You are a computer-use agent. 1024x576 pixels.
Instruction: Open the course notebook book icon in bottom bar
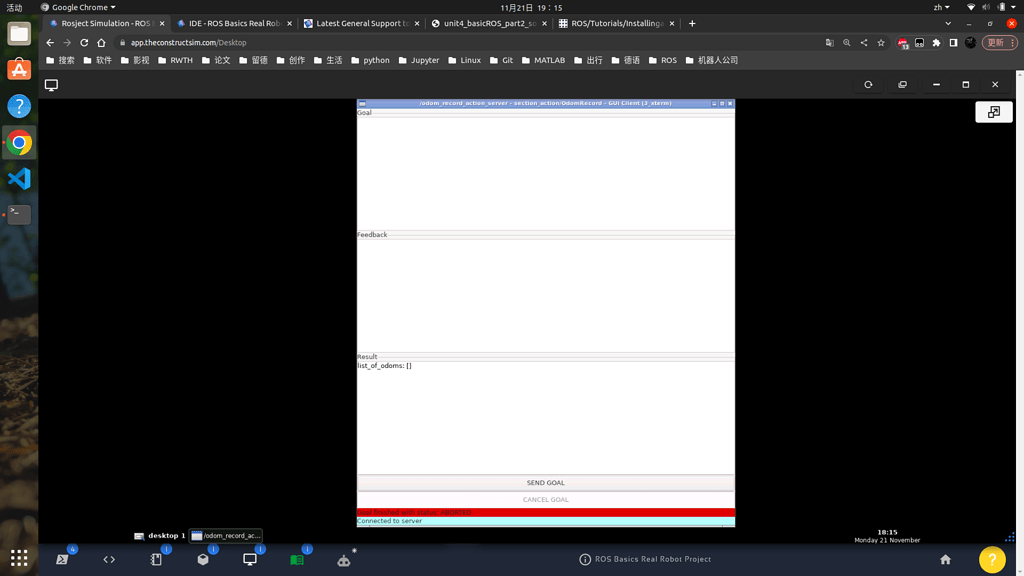coord(296,559)
